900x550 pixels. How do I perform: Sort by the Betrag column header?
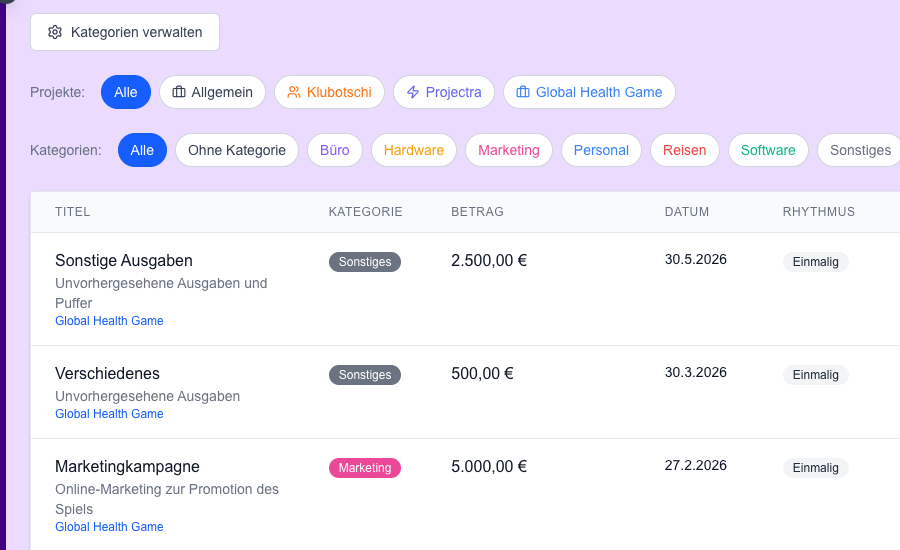pos(477,212)
